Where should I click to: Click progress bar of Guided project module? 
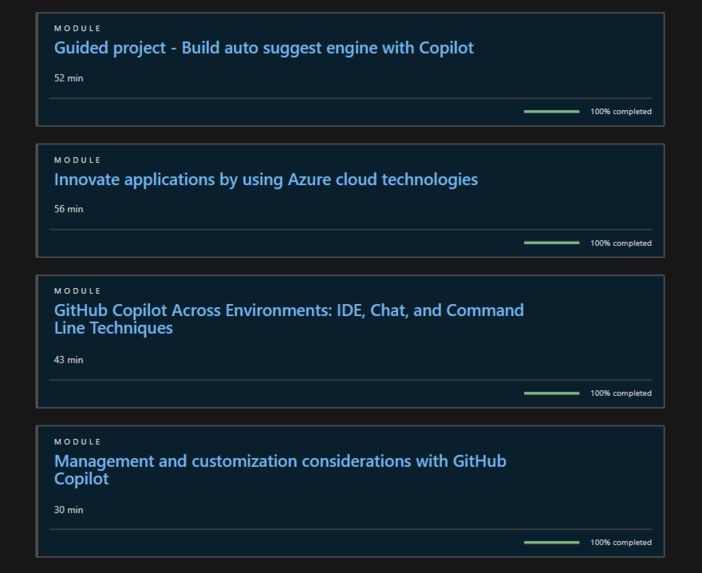point(552,111)
